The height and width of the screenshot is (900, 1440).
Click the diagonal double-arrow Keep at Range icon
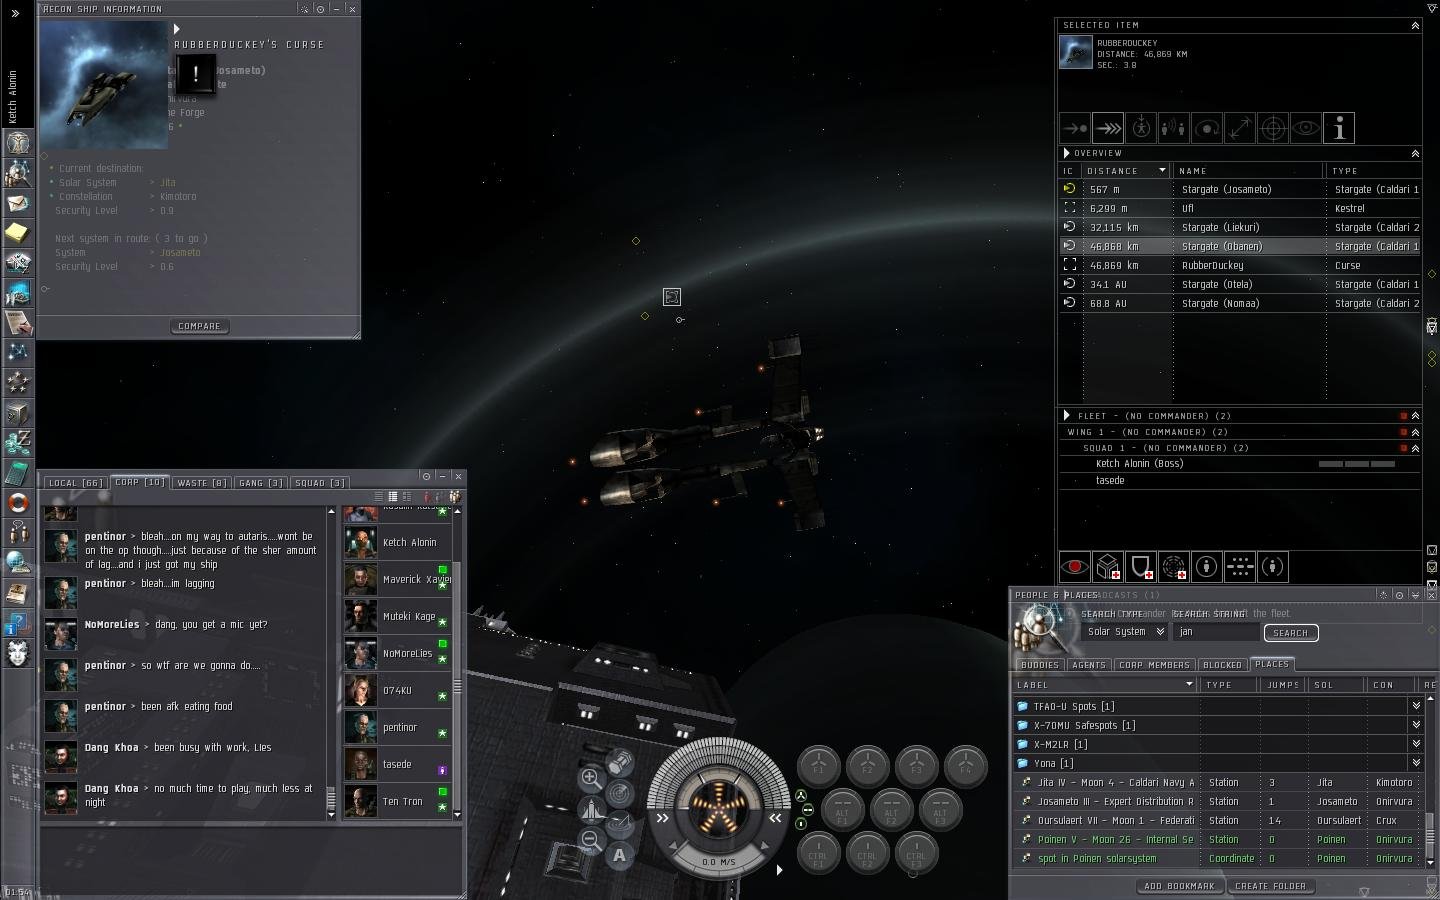pos(1240,128)
